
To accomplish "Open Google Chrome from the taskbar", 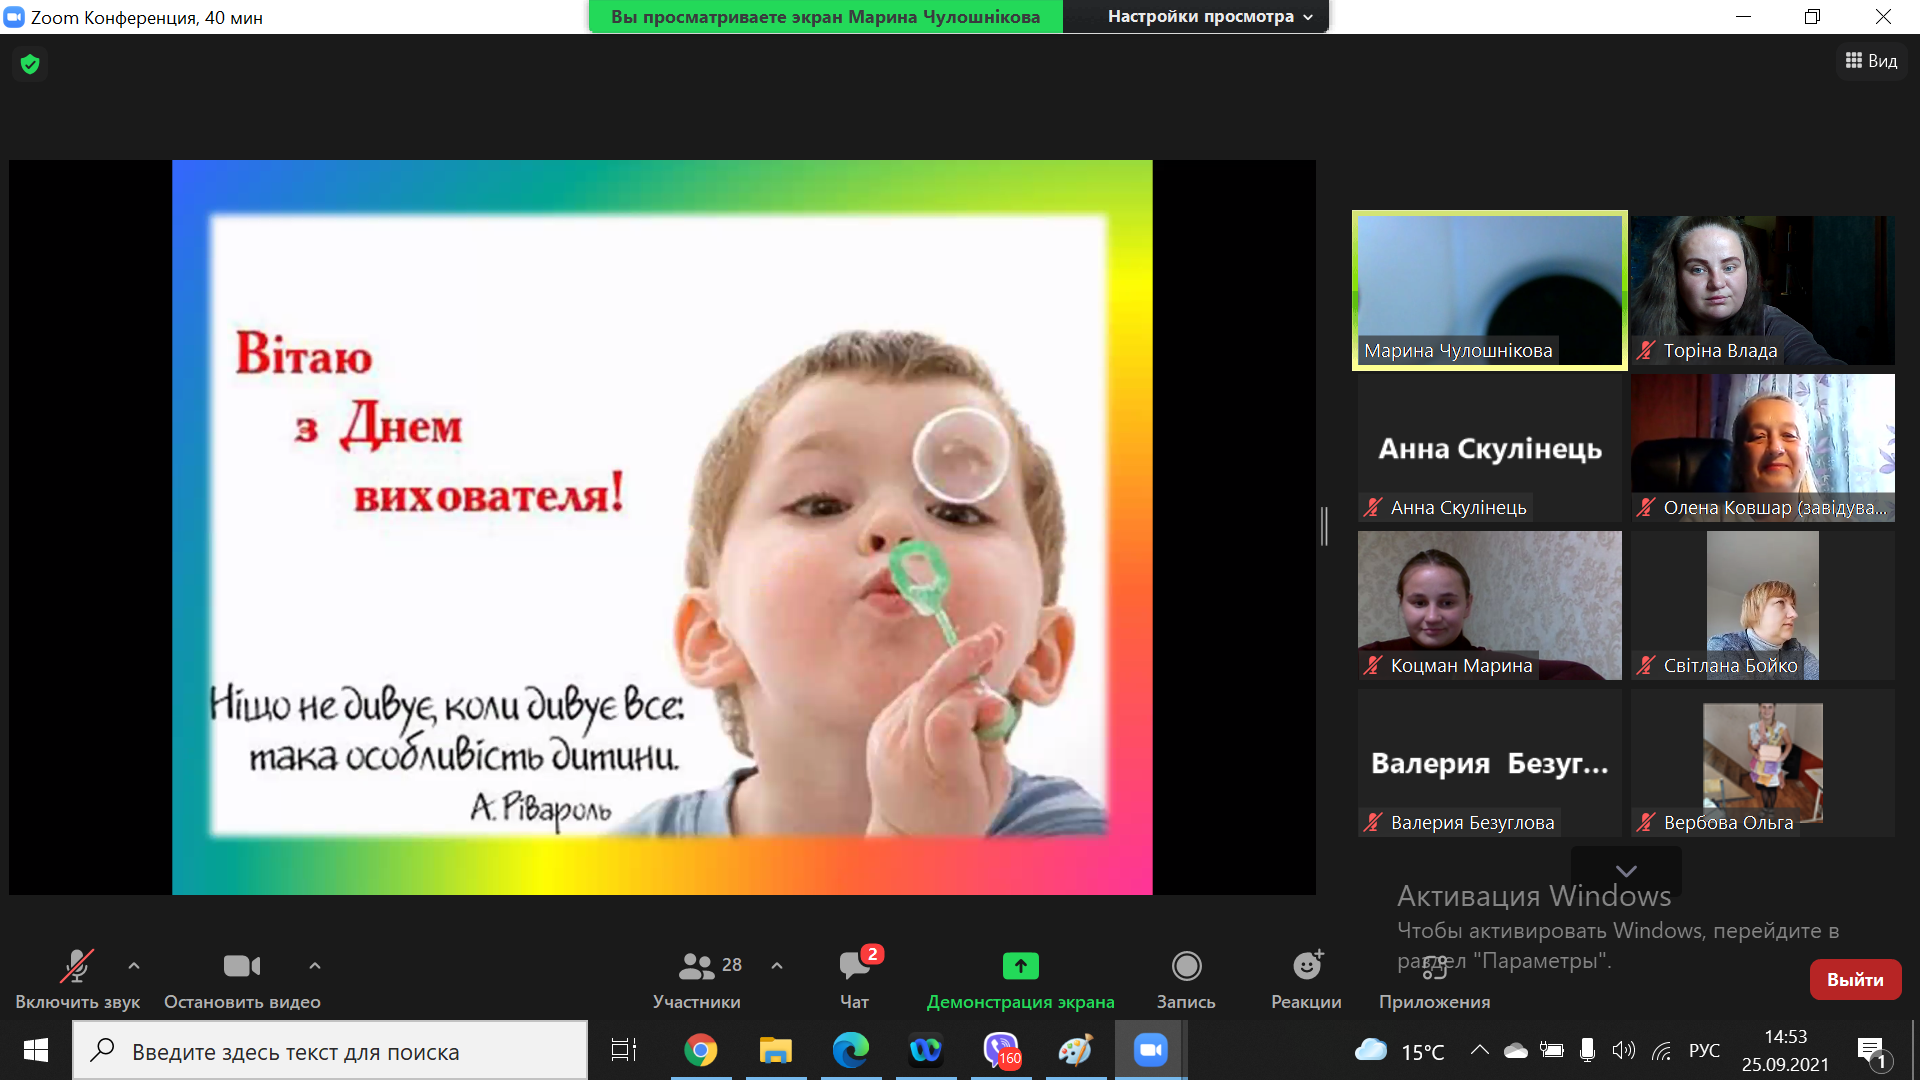I will point(701,1050).
